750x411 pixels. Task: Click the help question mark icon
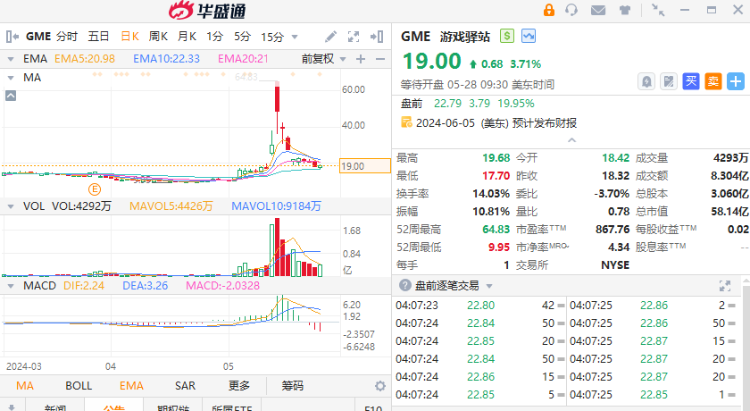405,286
